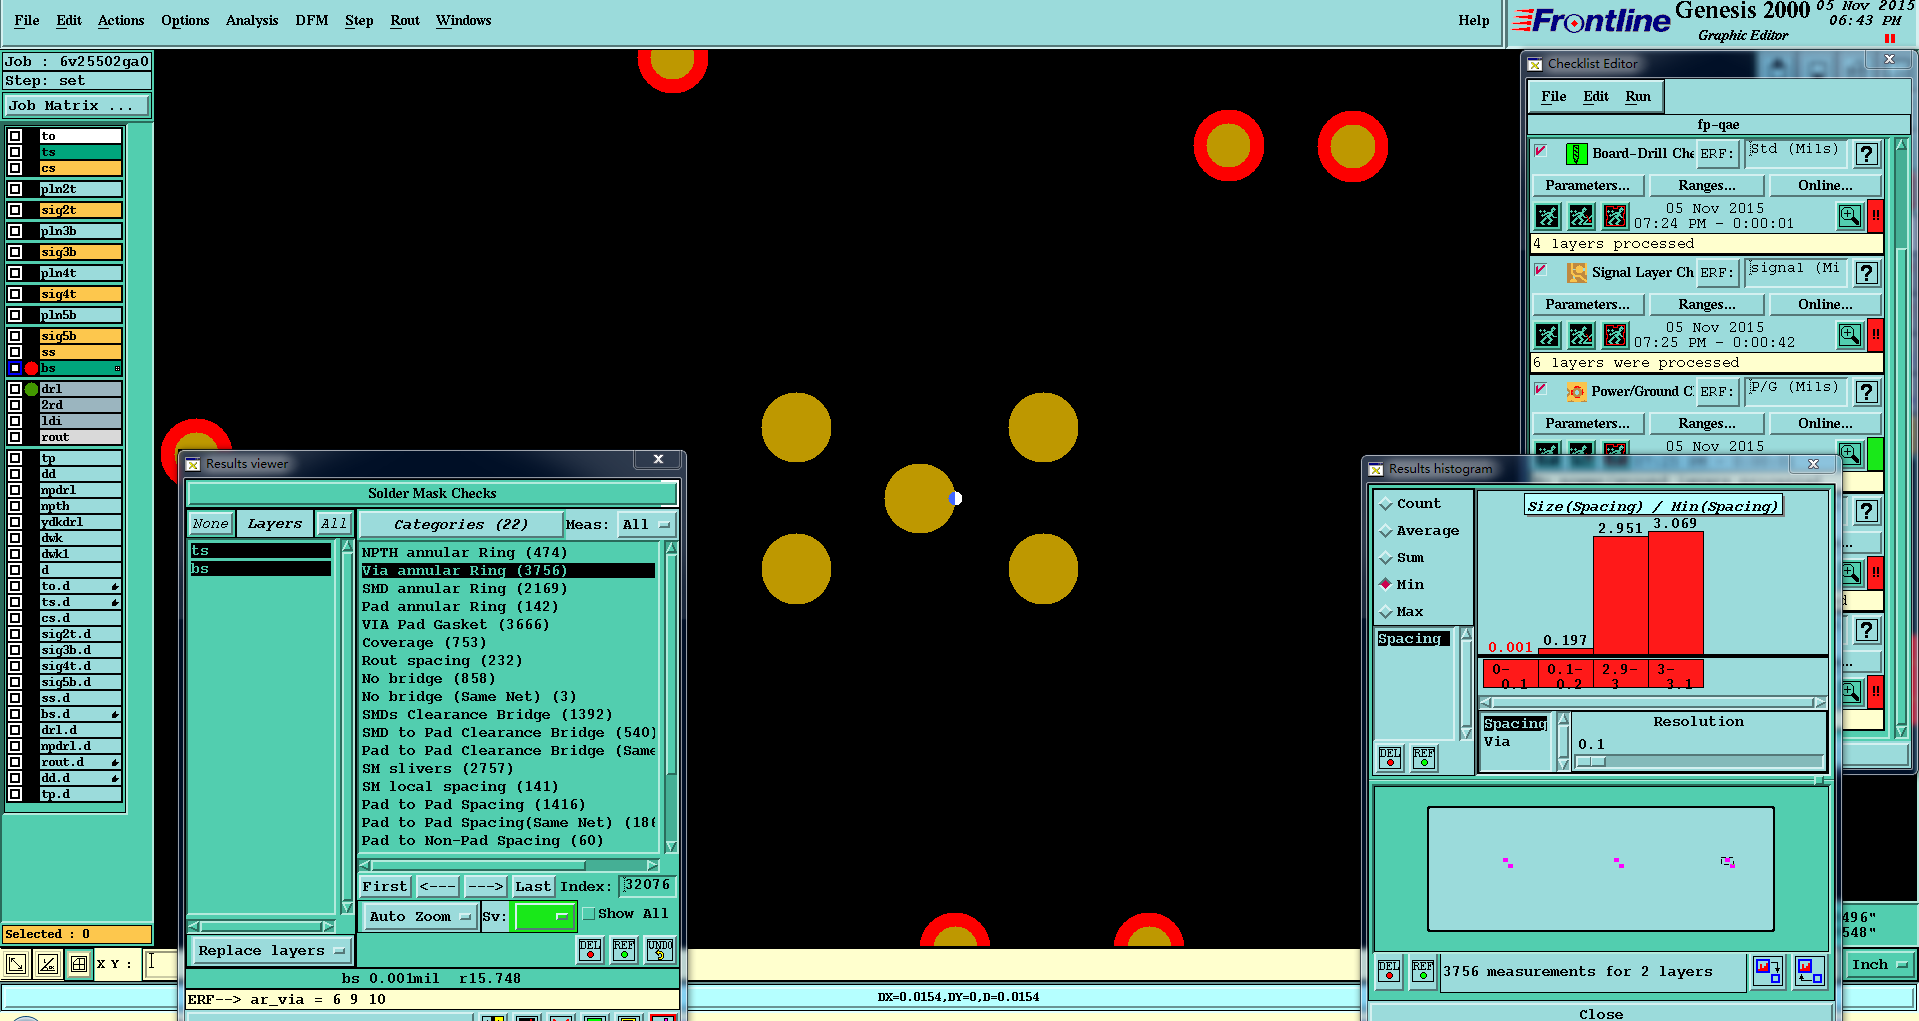Click grid snap icon in bottom toolbar

click(x=79, y=964)
